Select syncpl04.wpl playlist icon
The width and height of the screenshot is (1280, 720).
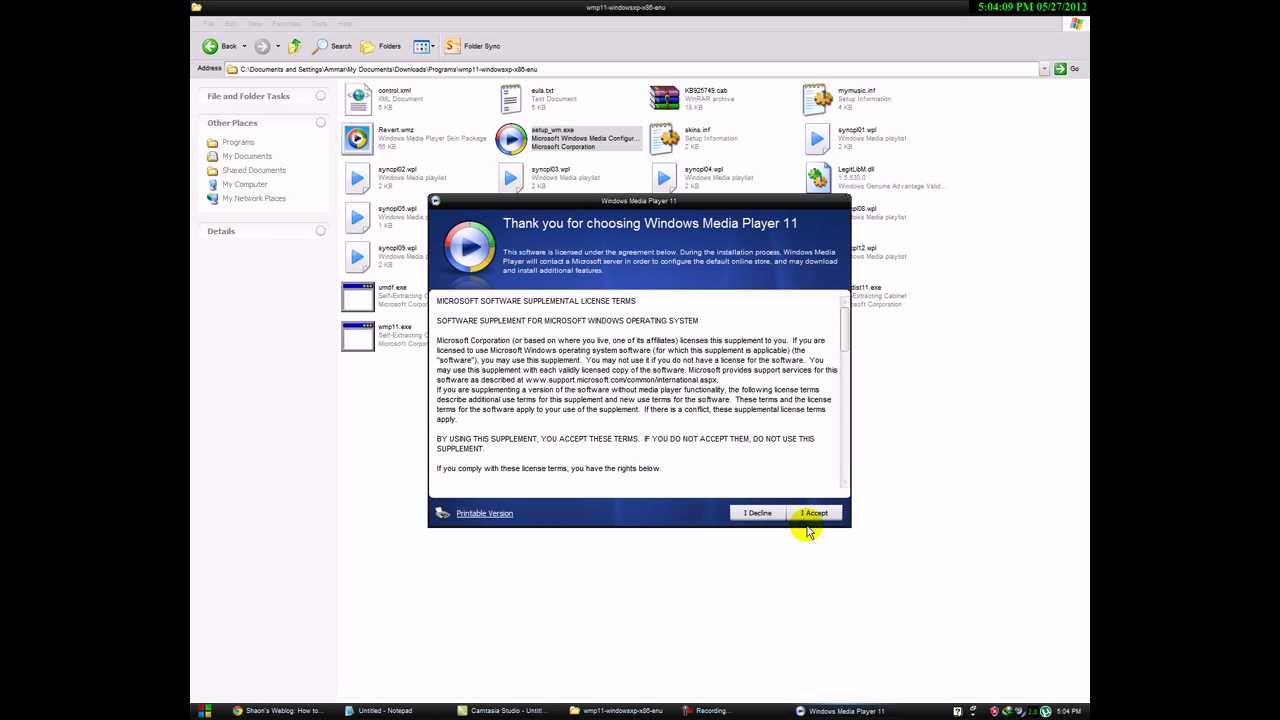[x=664, y=178]
